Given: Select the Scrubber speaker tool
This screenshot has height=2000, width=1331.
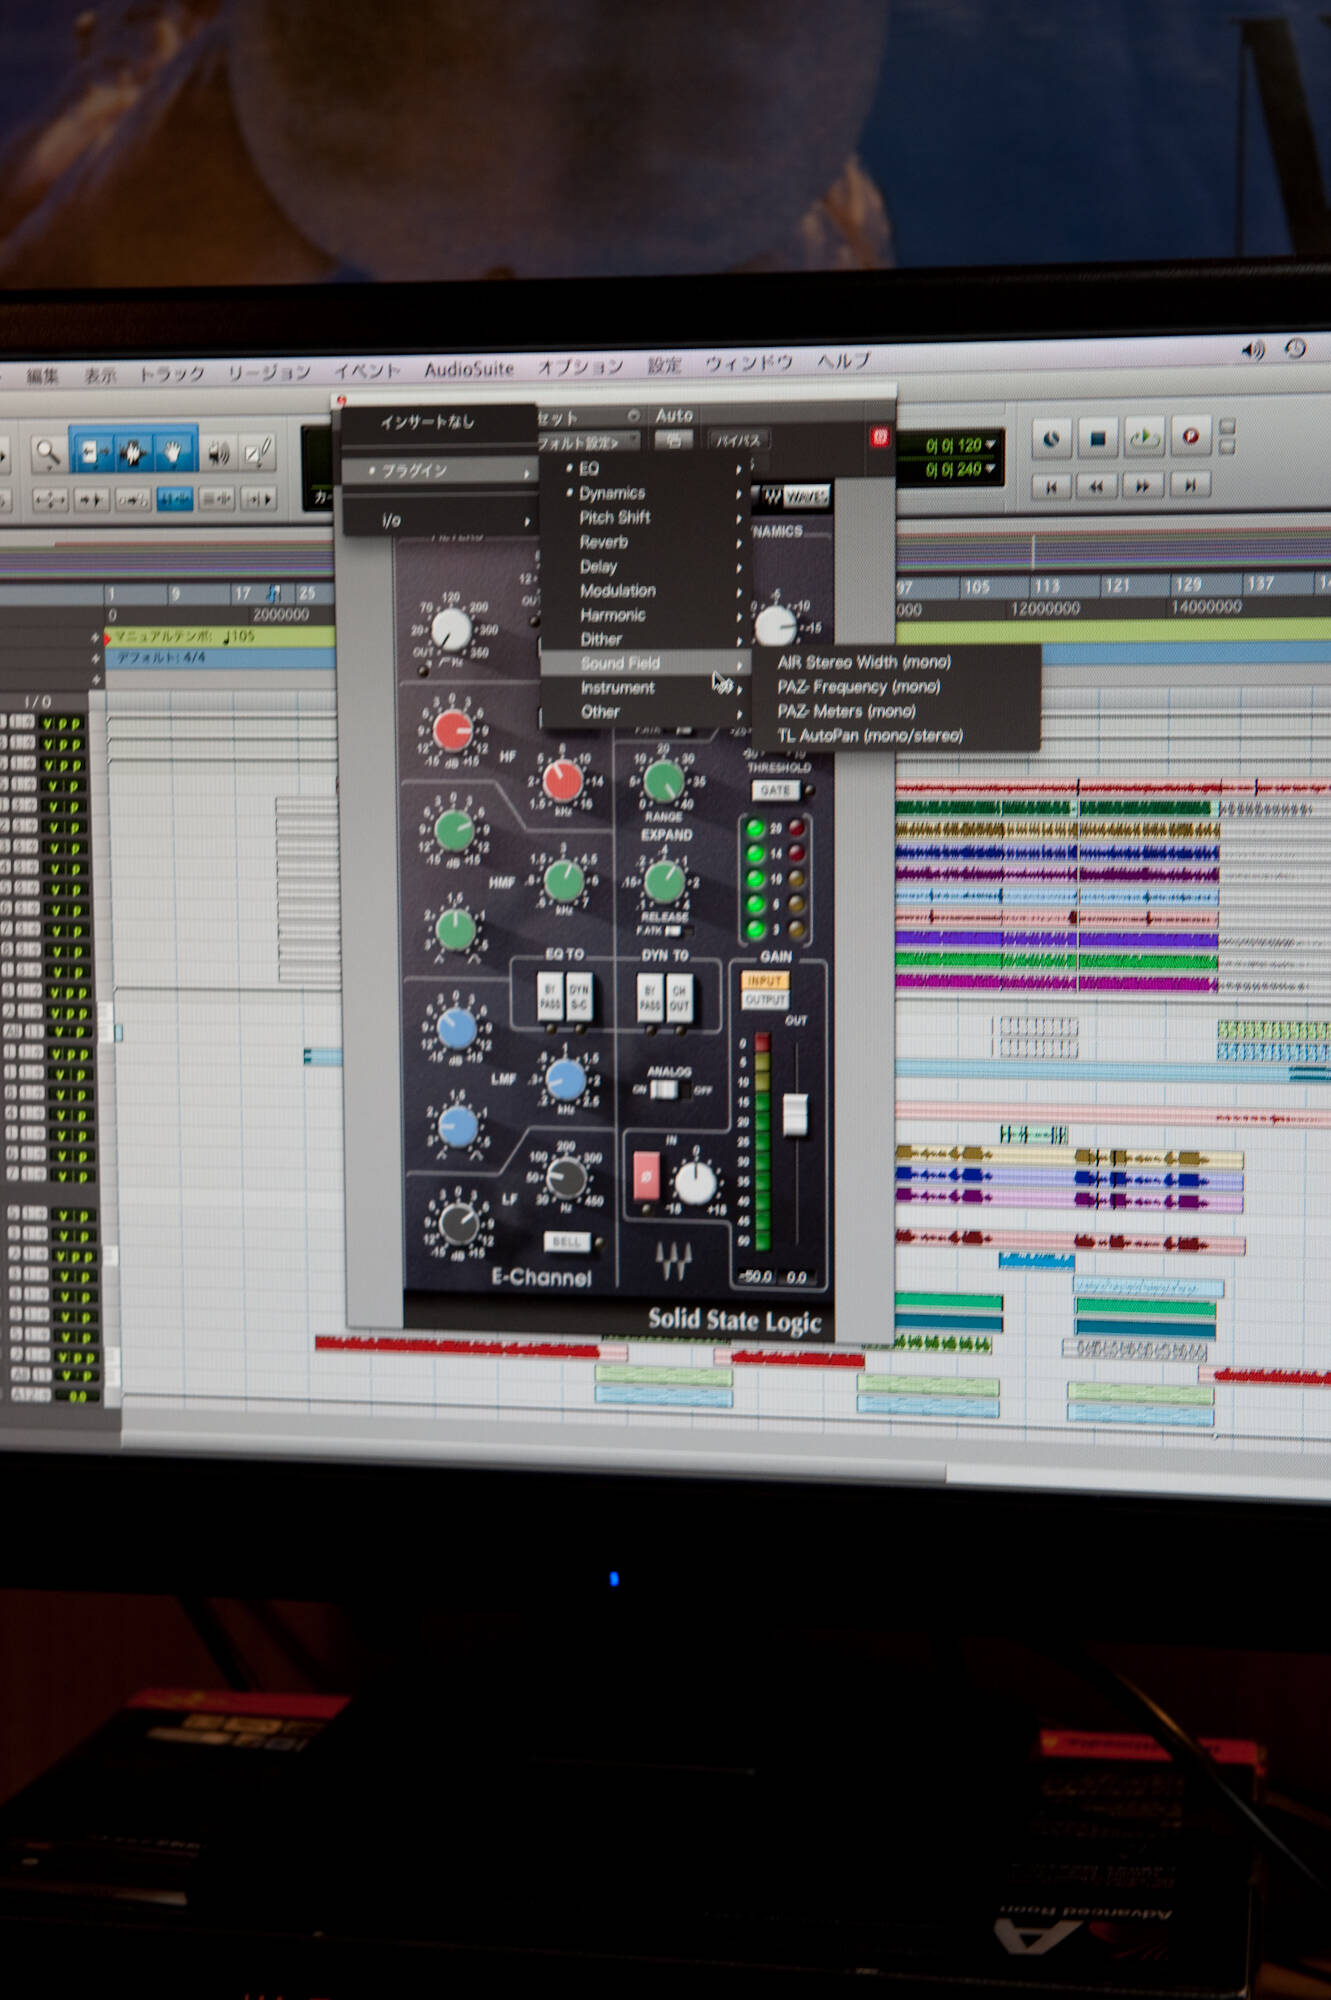Looking at the screenshot, I should [218, 454].
